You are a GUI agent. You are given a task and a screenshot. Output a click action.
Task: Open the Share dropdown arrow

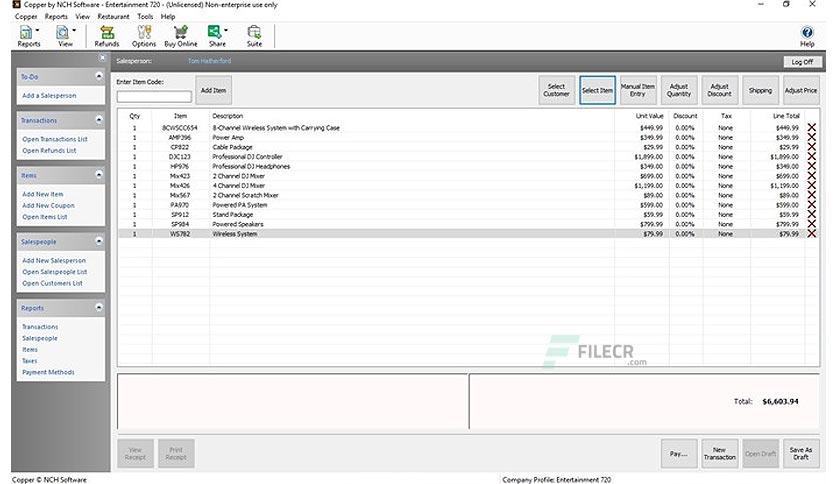[226, 30]
